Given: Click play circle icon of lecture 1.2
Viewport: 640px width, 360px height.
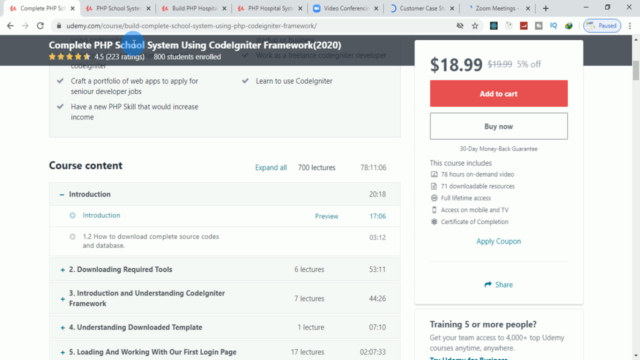Looking at the screenshot, I should (x=72, y=236).
